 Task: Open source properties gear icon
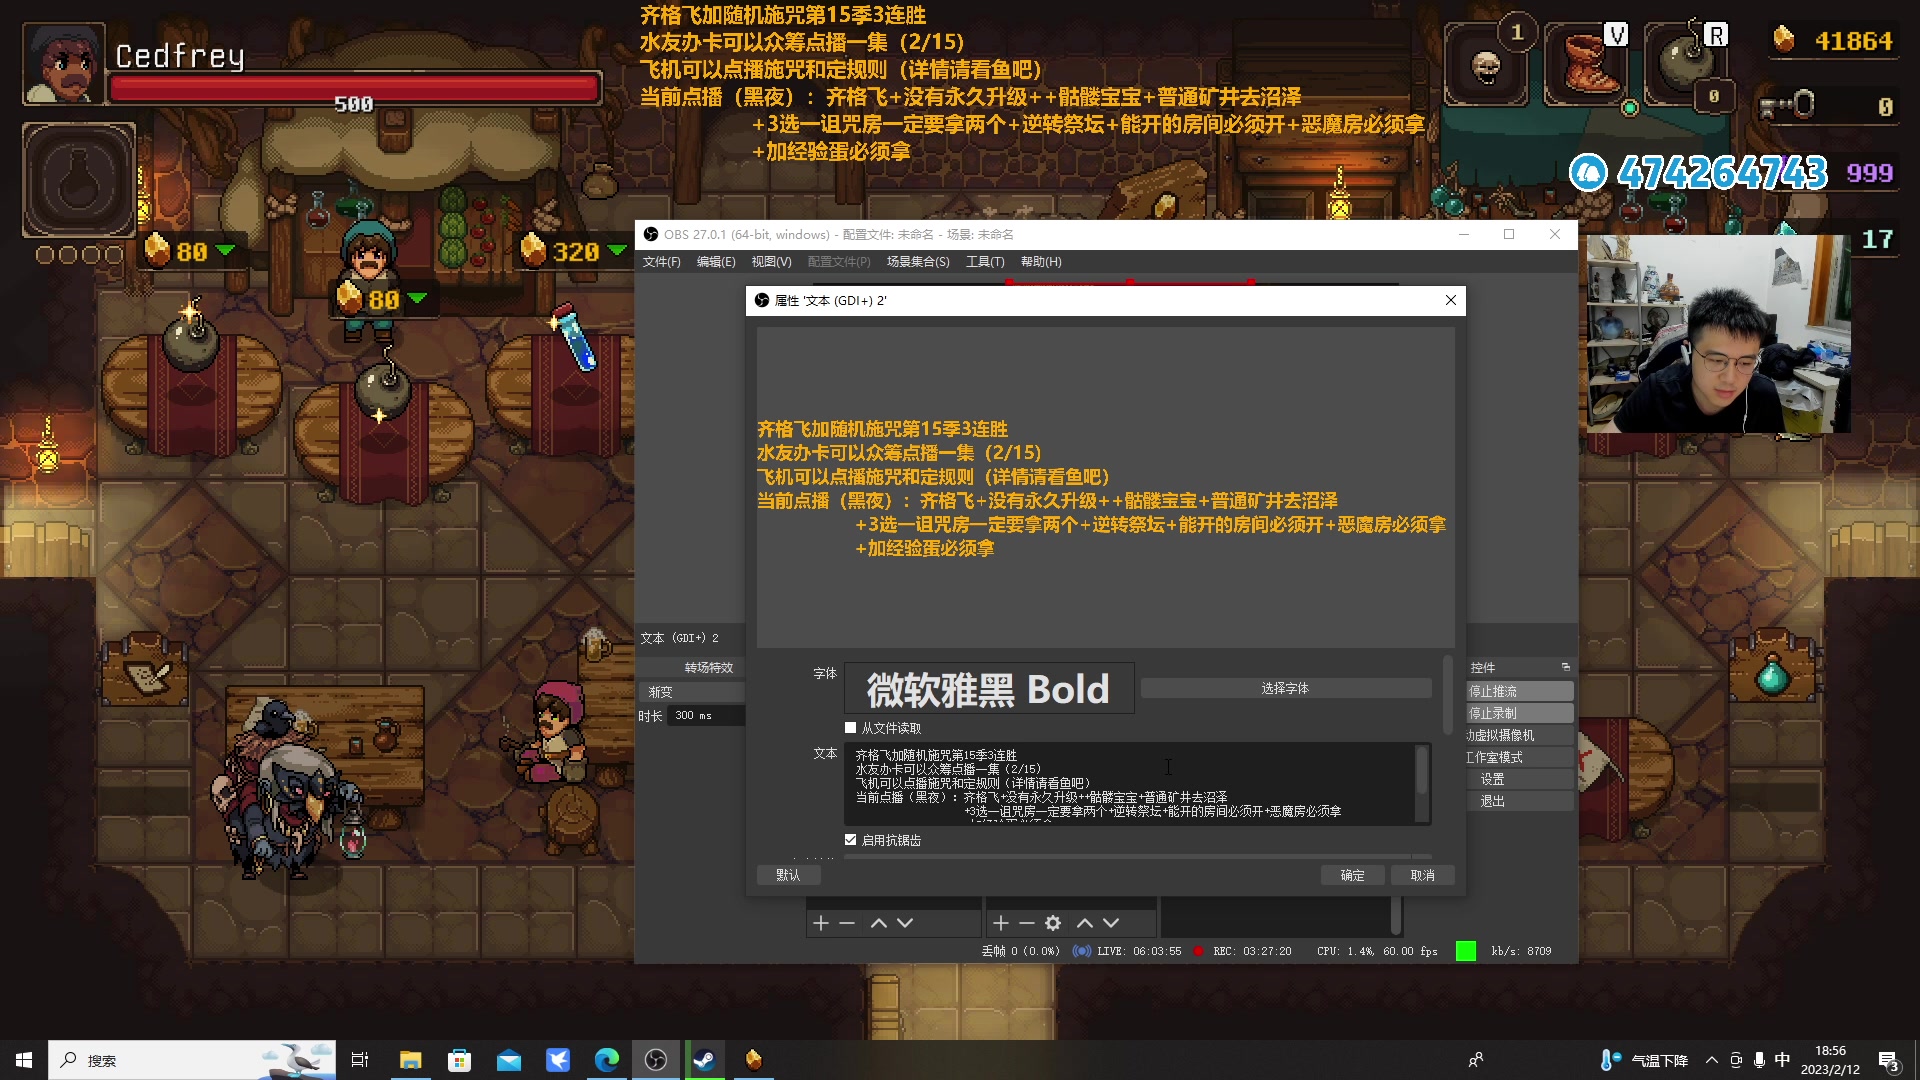[x=1053, y=923]
